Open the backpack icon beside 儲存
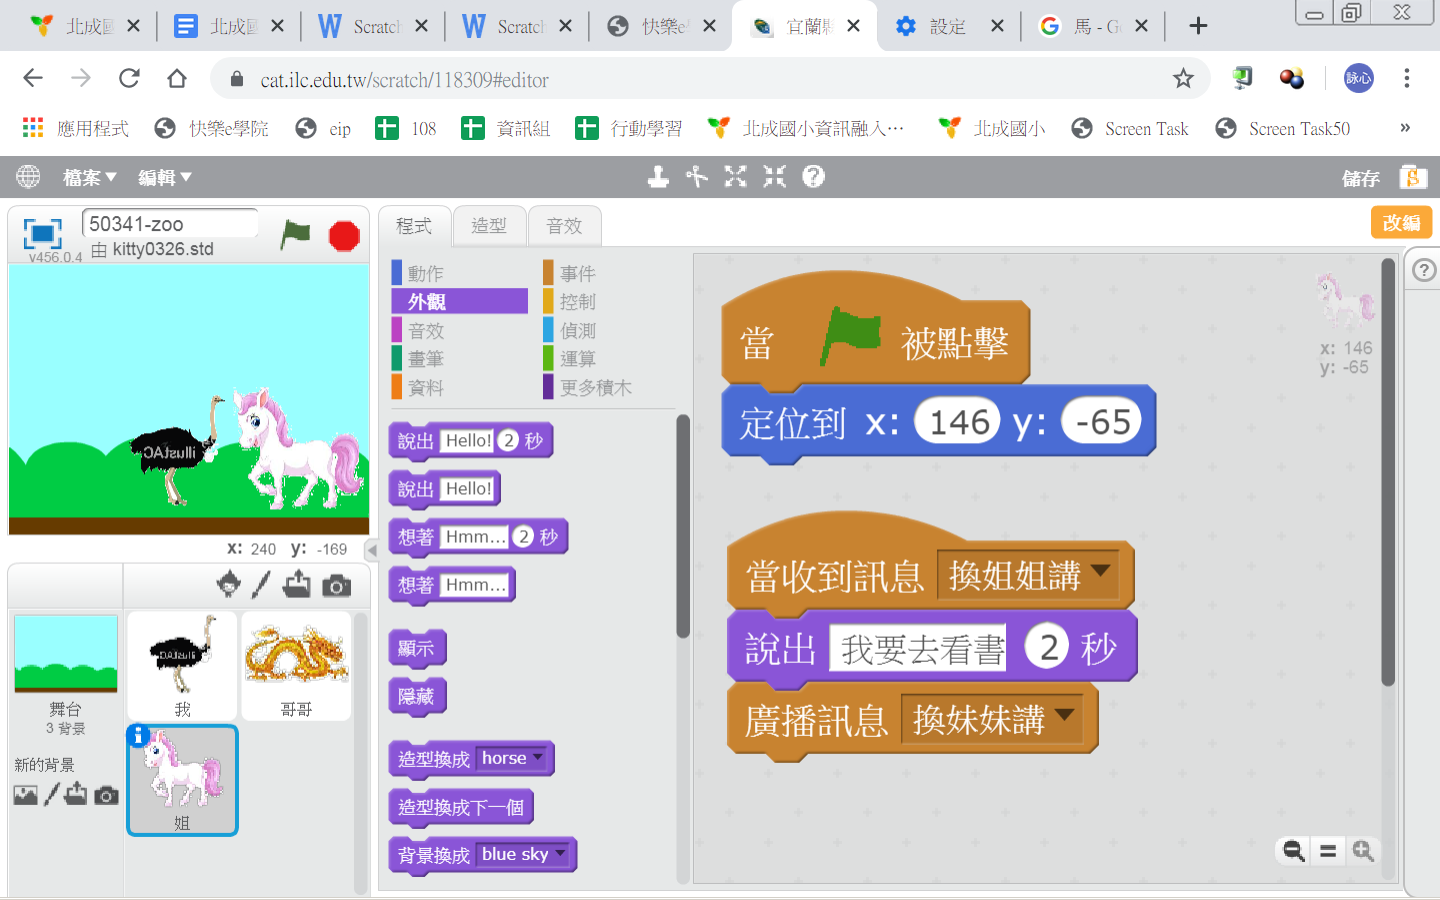Screen dimensions: 1440x900 tap(1412, 177)
